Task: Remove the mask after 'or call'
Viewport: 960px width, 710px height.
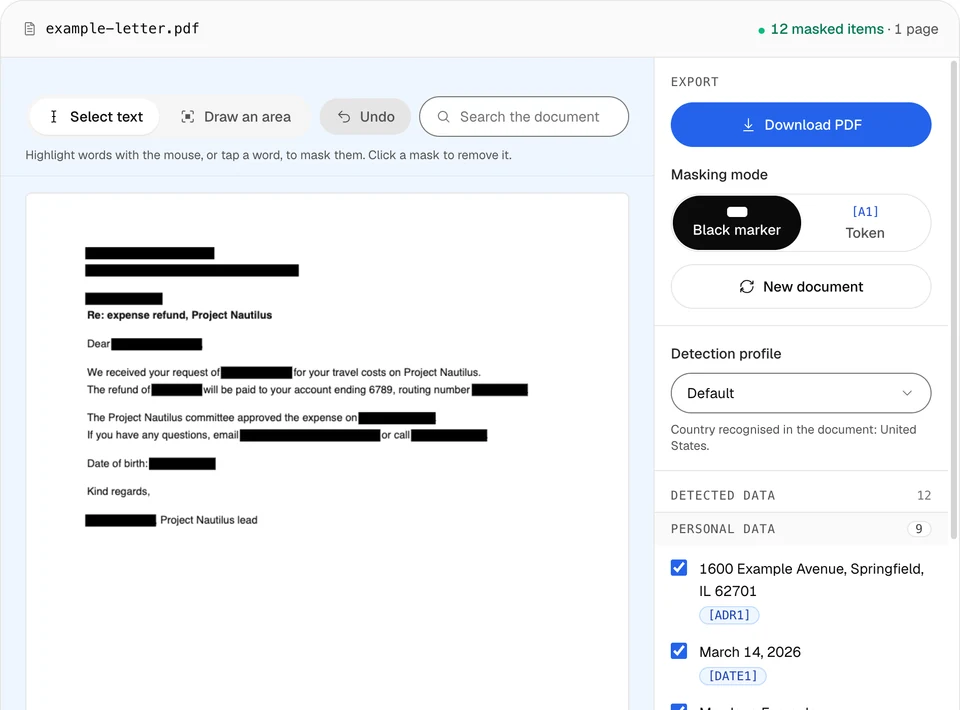Action: (449, 435)
